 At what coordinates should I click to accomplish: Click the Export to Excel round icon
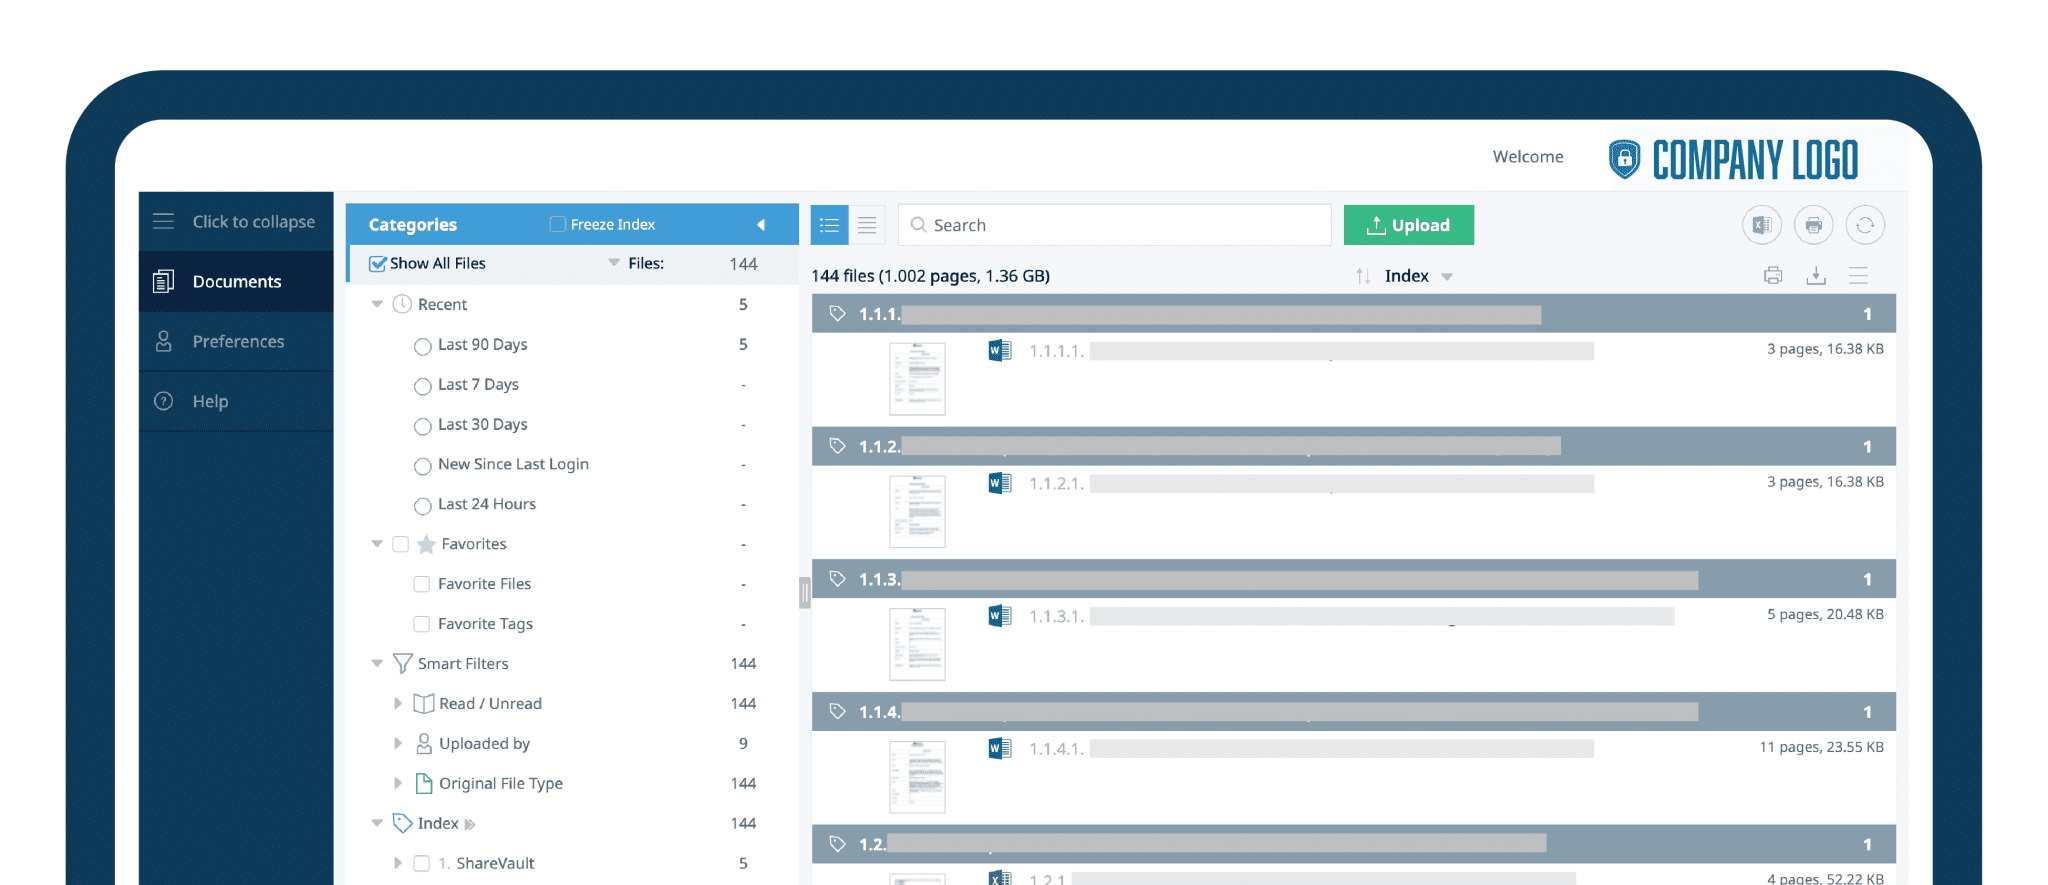pyautogui.click(x=1761, y=225)
